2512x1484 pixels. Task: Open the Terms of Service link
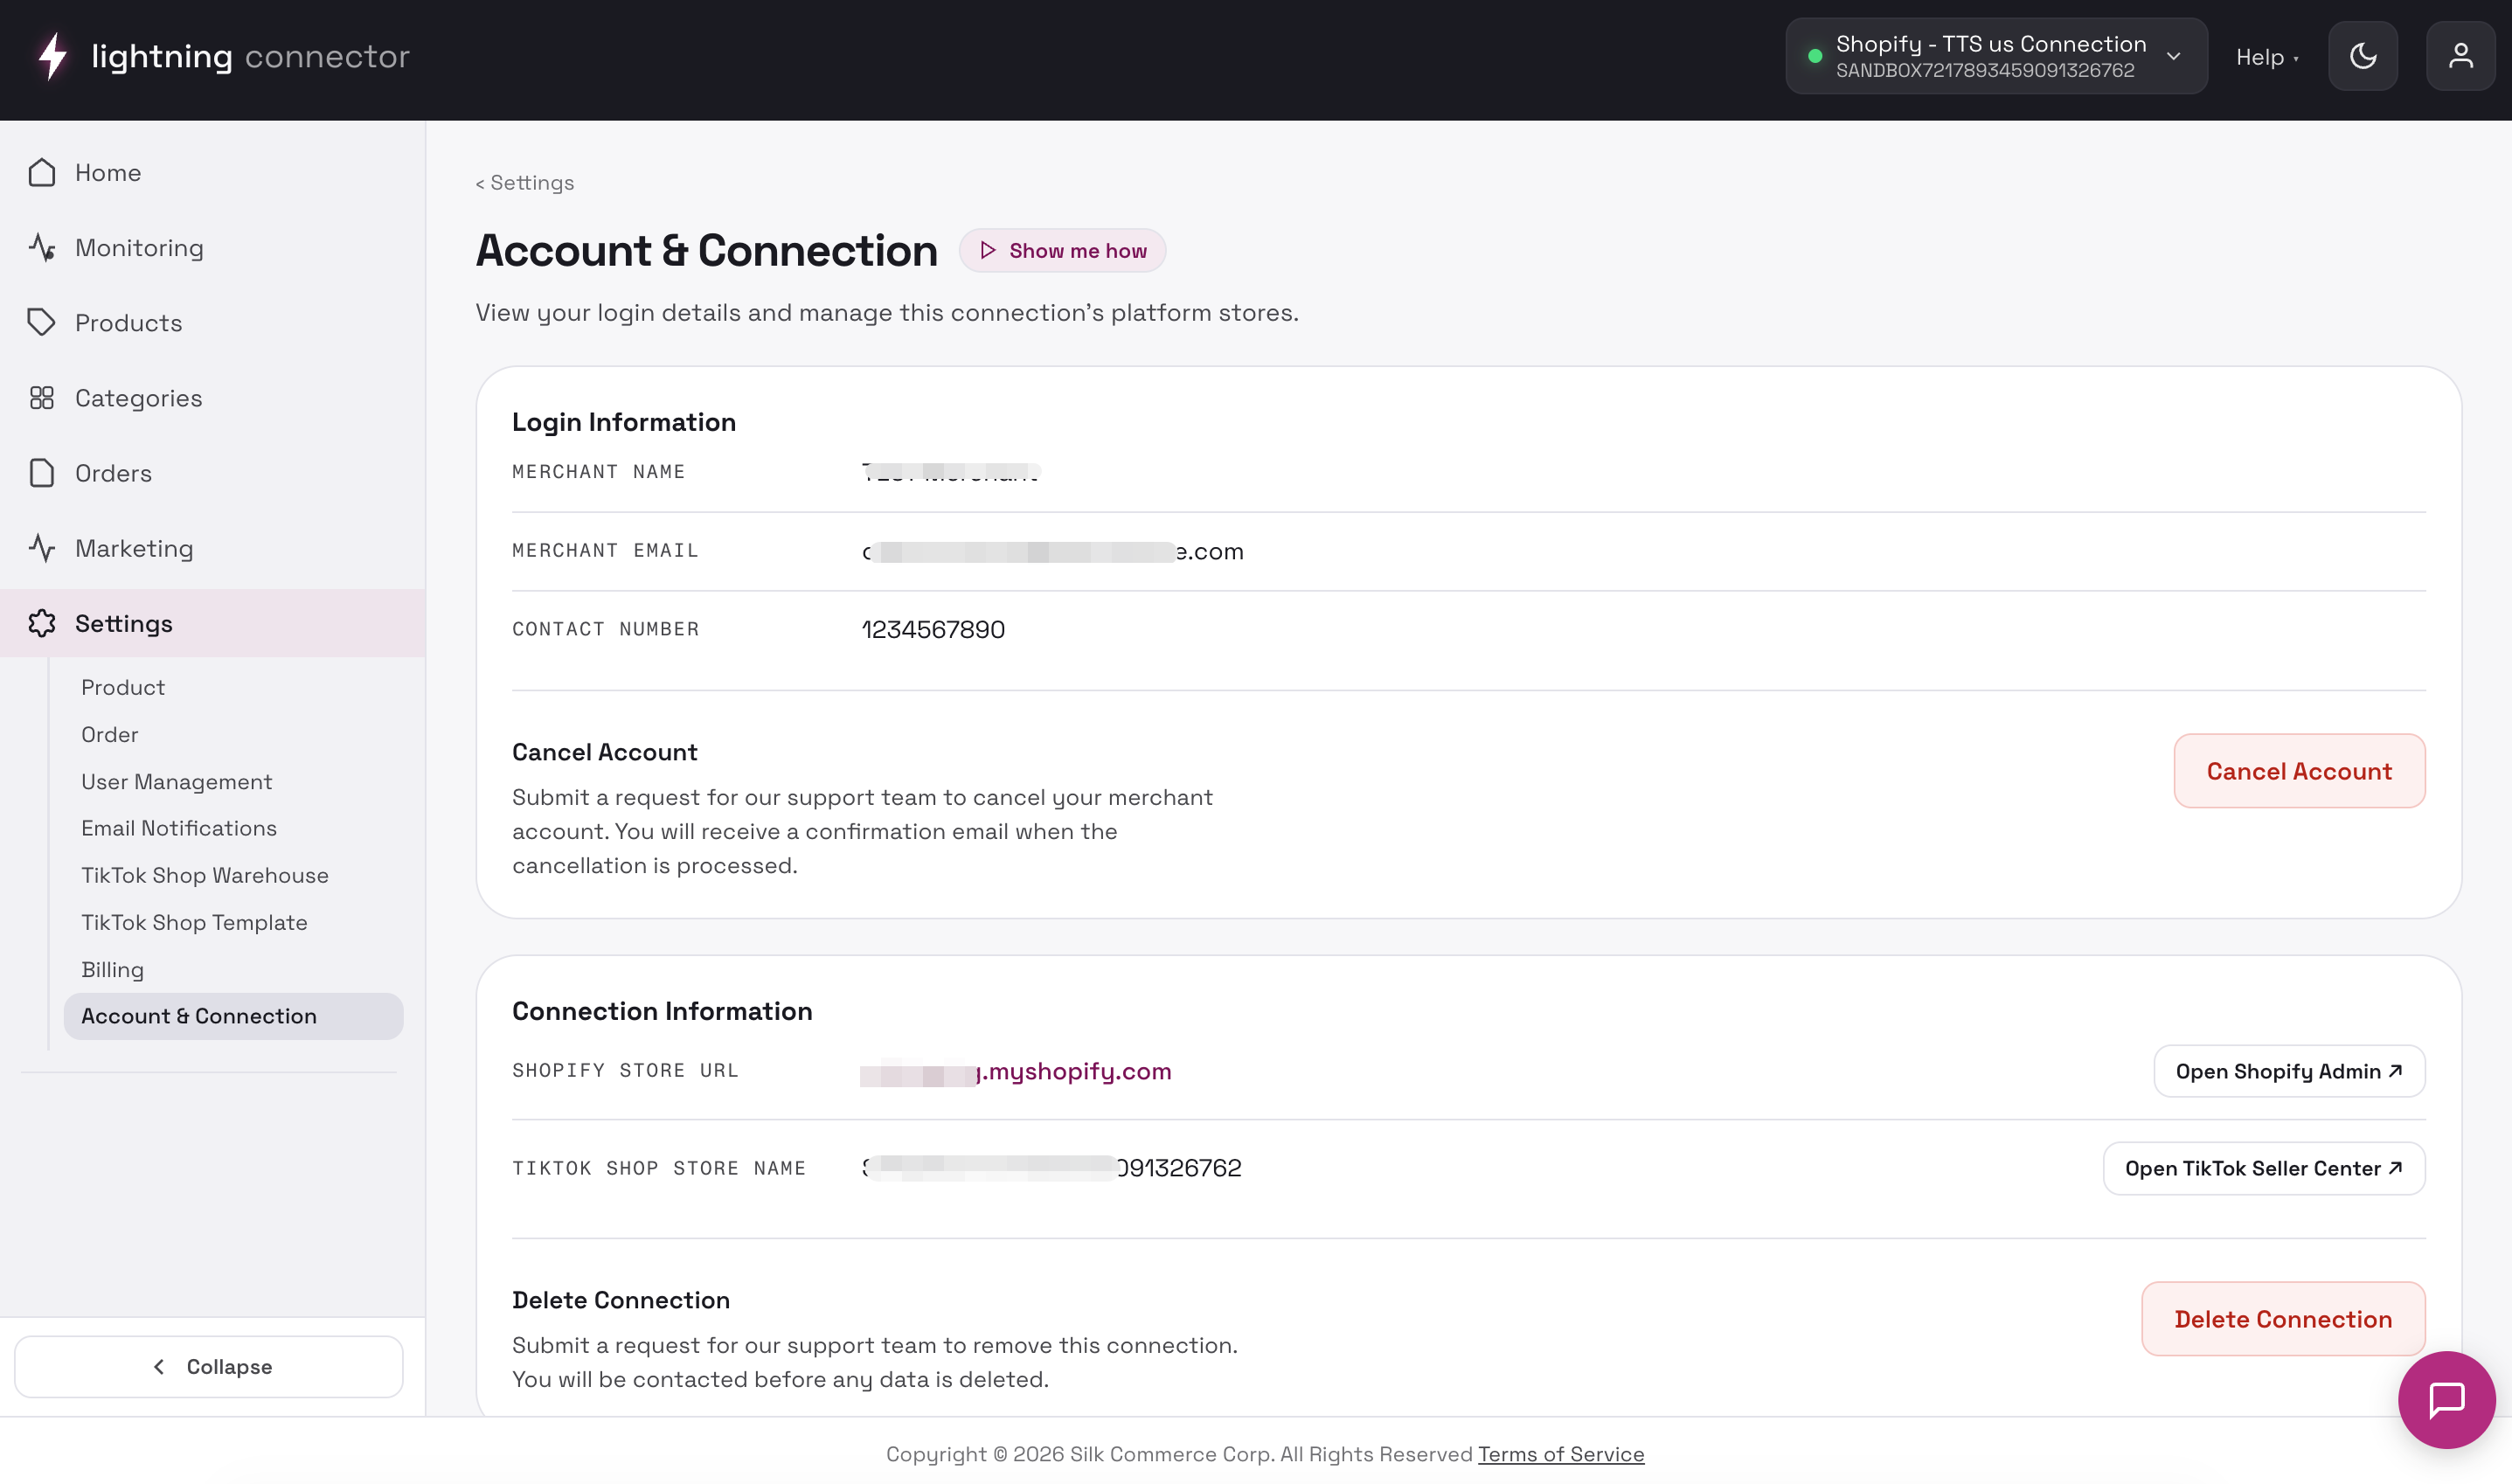[1561, 1454]
